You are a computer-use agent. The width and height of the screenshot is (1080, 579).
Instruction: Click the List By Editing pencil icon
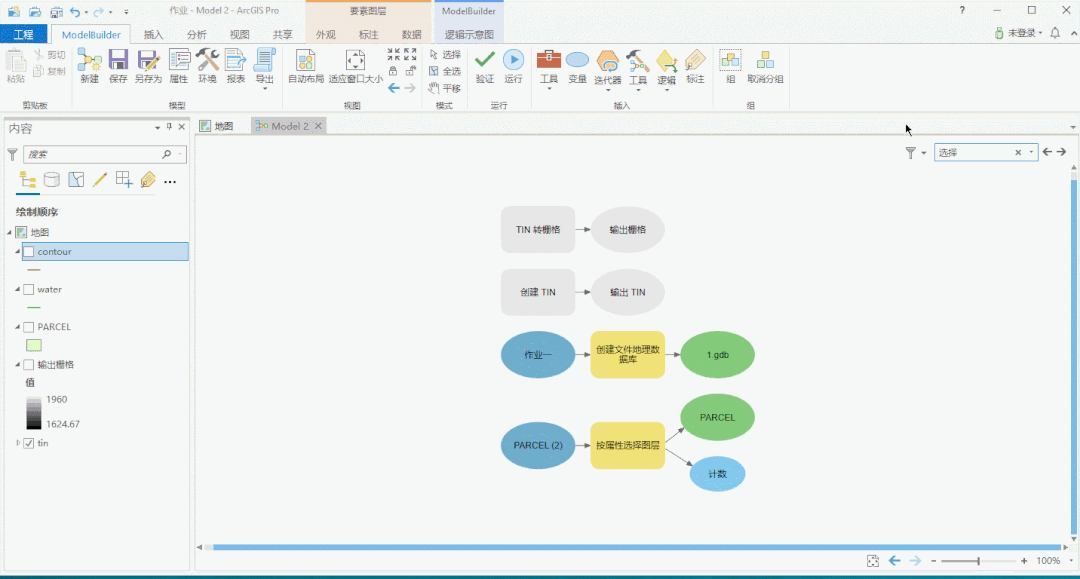[x=100, y=180]
